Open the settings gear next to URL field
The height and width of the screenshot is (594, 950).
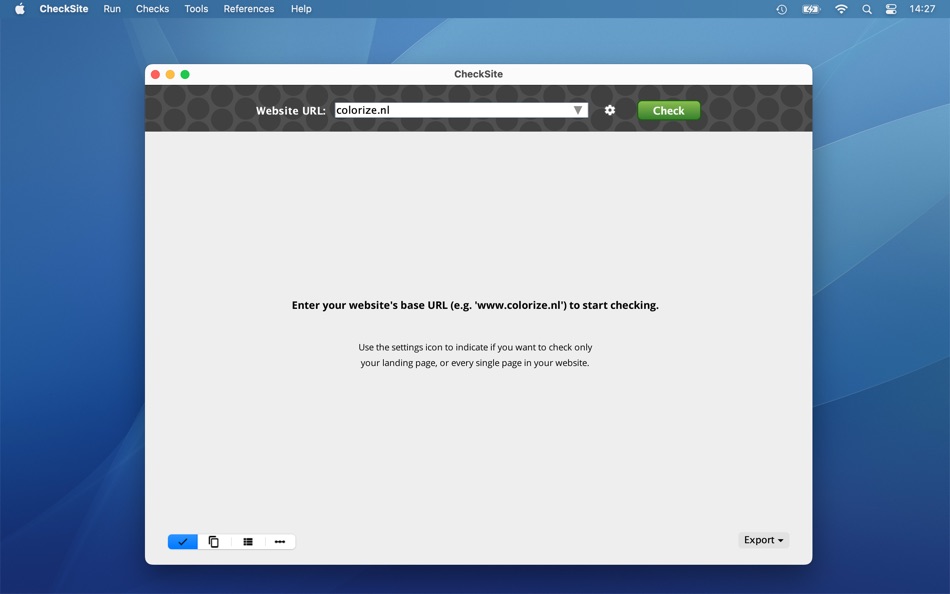click(610, 110)
